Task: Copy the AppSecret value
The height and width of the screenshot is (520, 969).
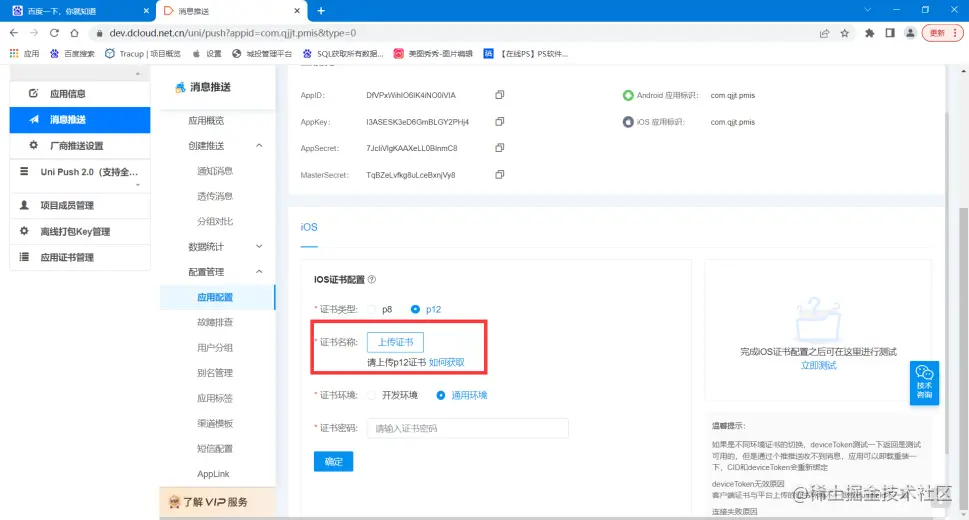Action: [x=499, y=148]
